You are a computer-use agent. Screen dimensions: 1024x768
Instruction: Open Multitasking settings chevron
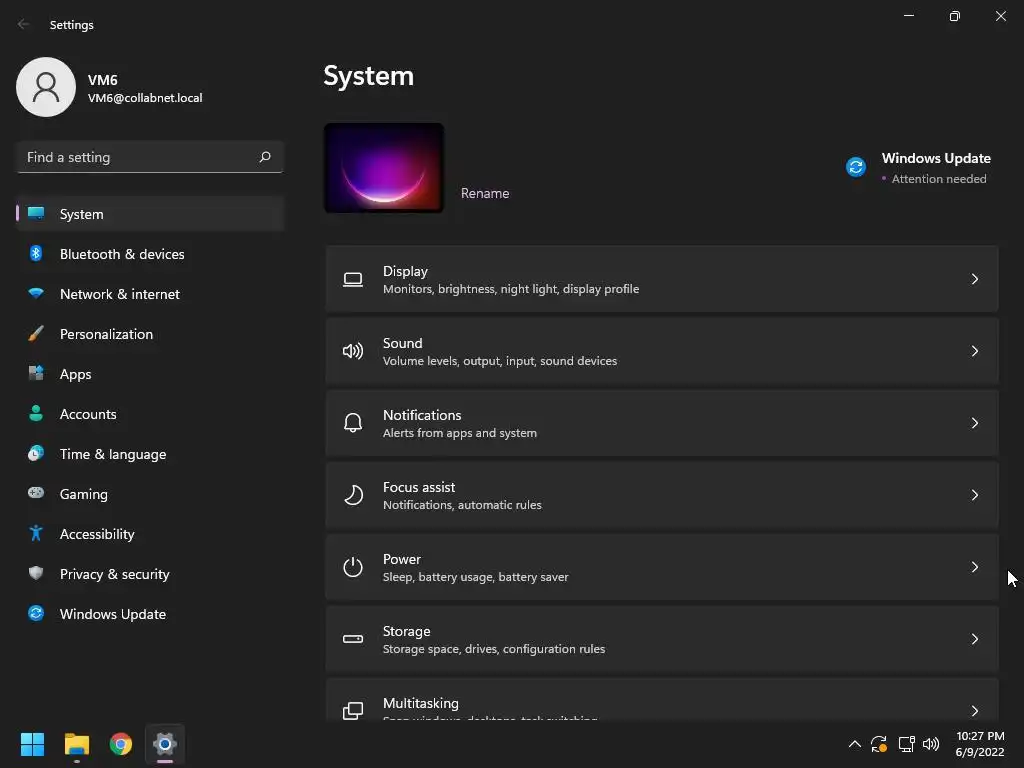coord(974,711)
